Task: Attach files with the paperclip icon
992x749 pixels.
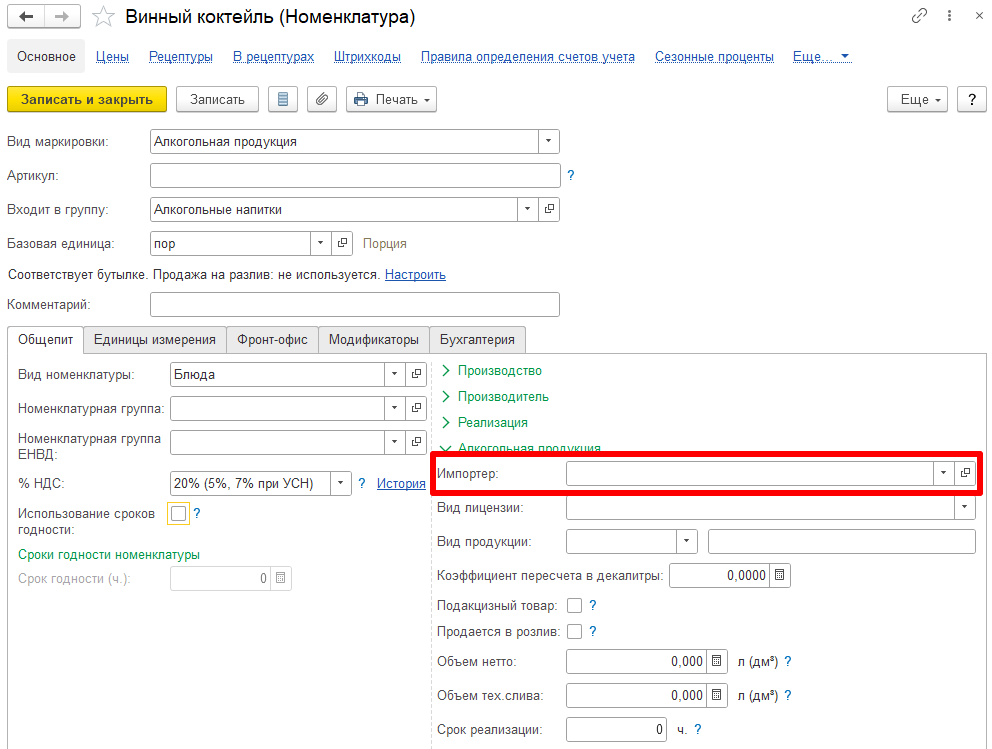Action: coord(322,99)
